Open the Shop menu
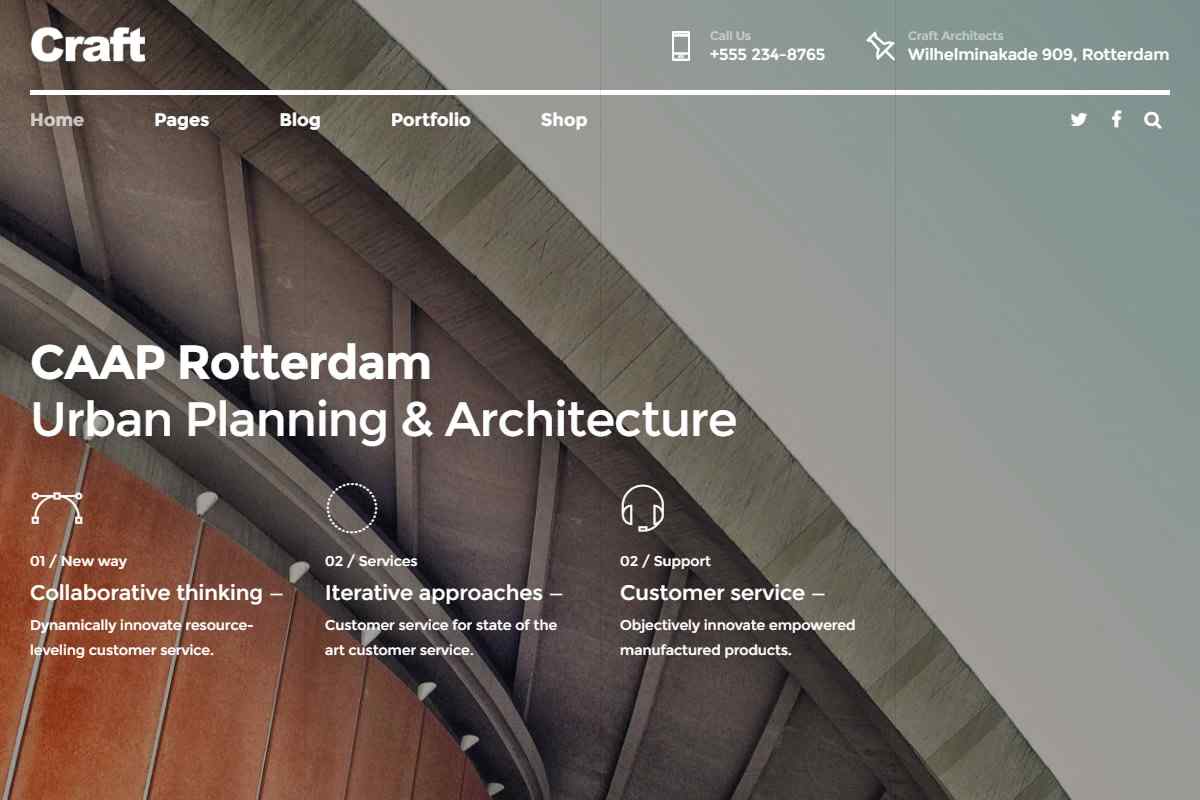The image size is (1200, 800). click(x=564, y=120)
